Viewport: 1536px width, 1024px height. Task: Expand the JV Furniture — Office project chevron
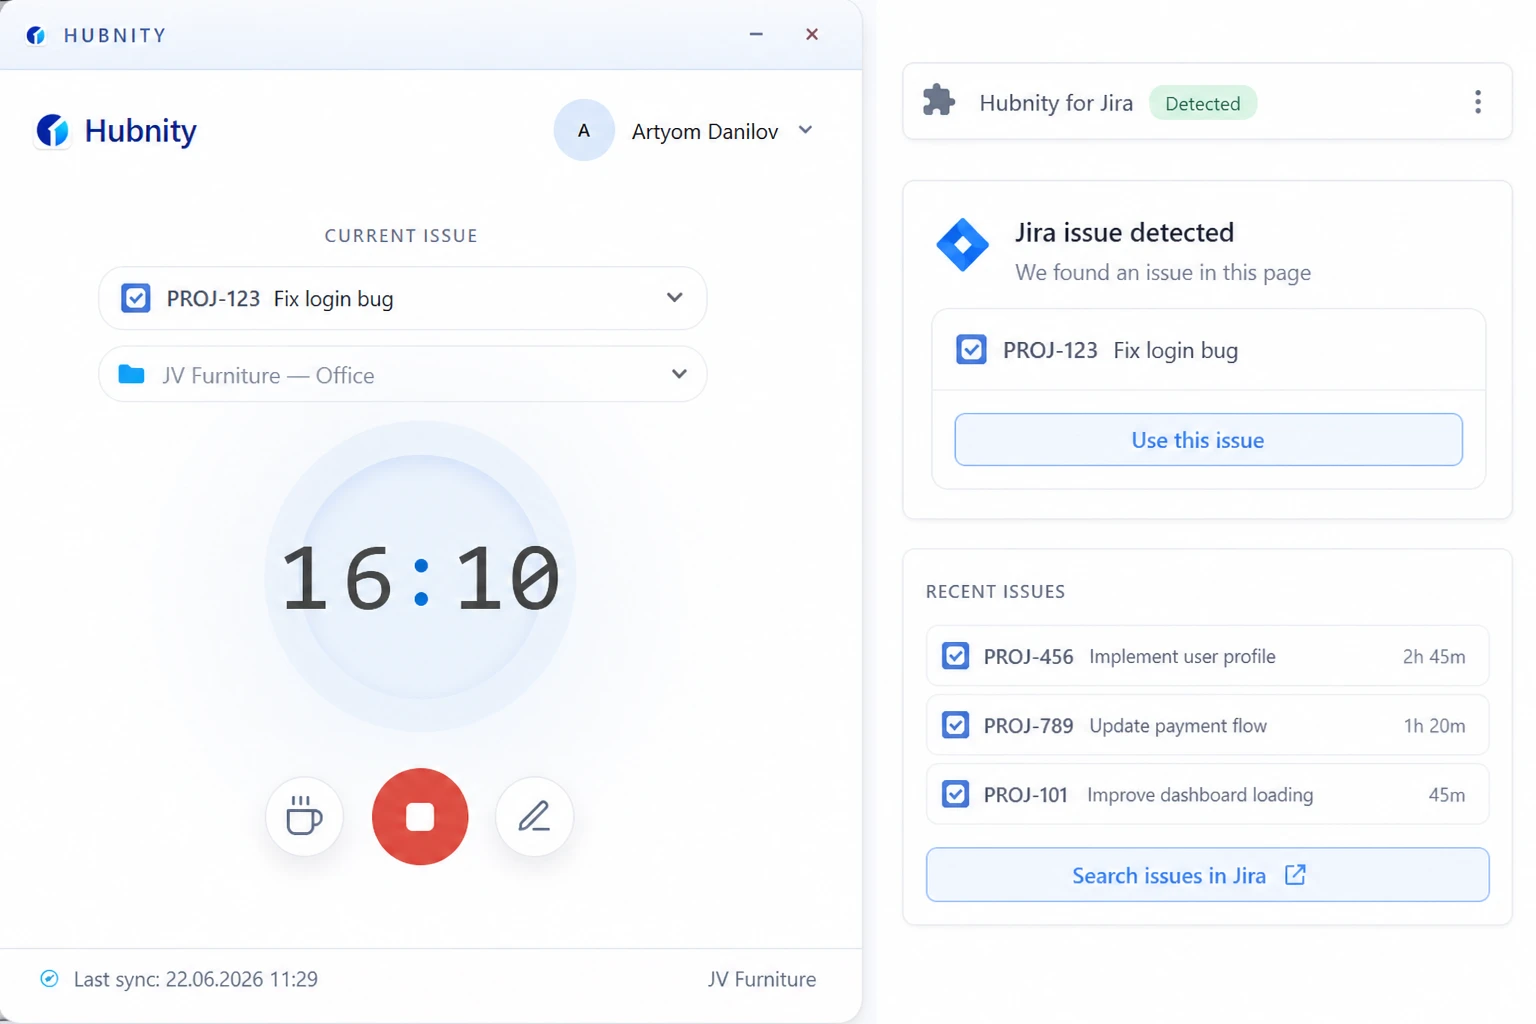click(679, 374)
